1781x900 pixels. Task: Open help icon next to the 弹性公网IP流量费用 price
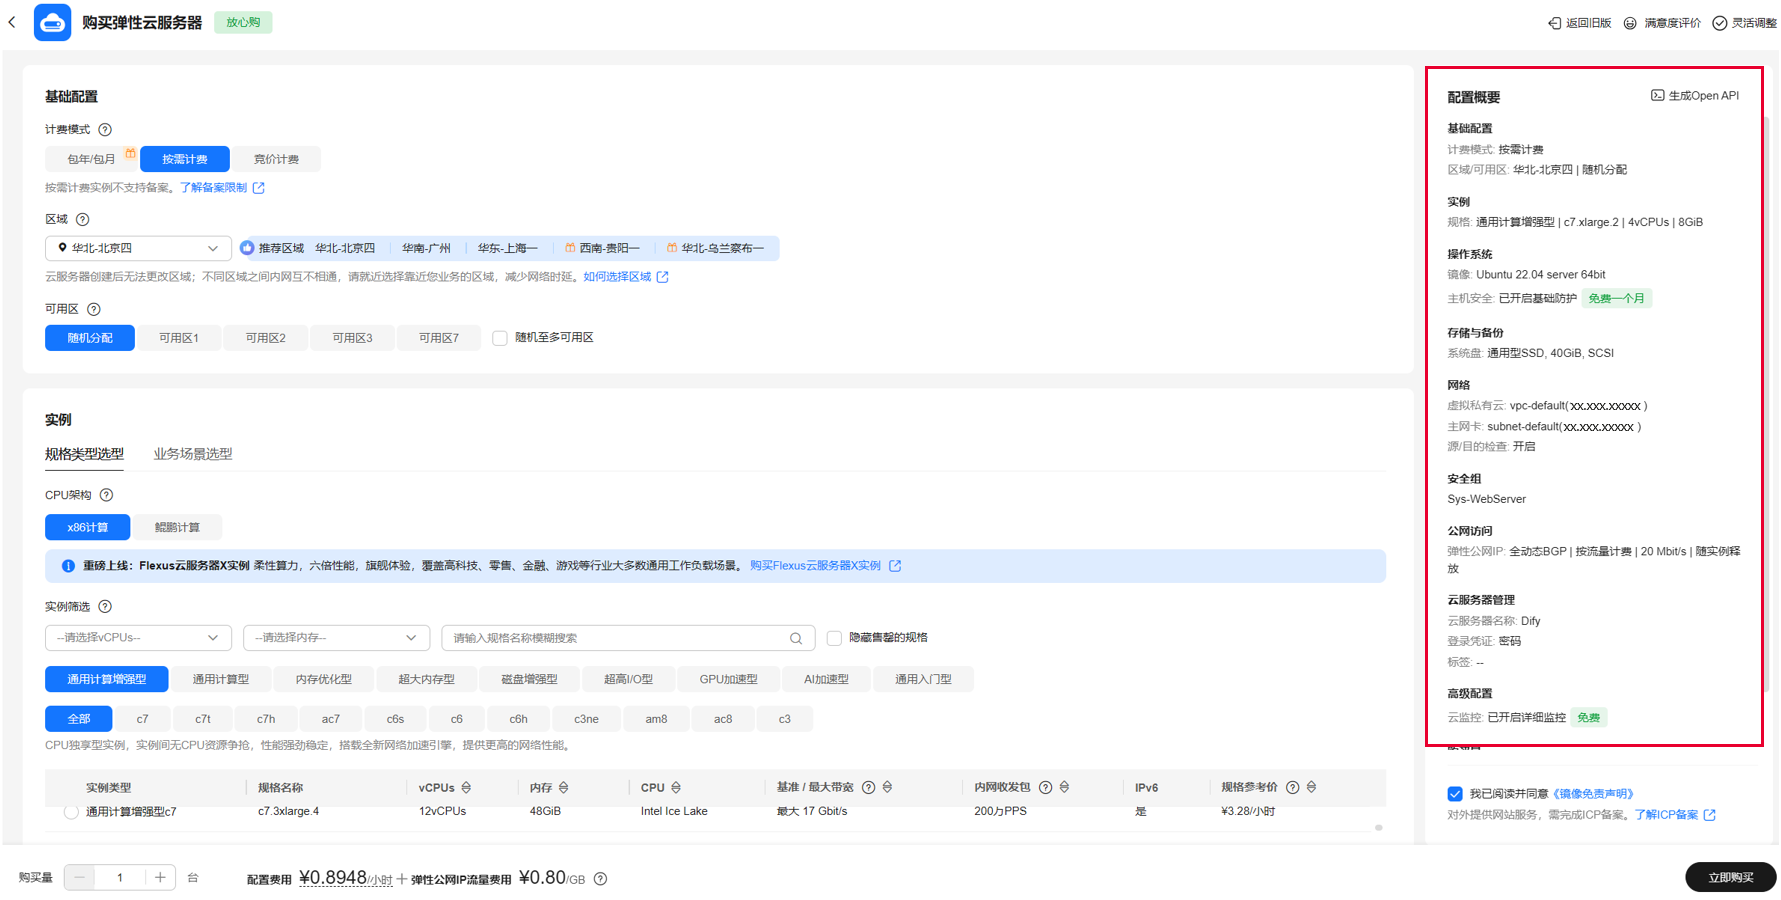(600, 879)
